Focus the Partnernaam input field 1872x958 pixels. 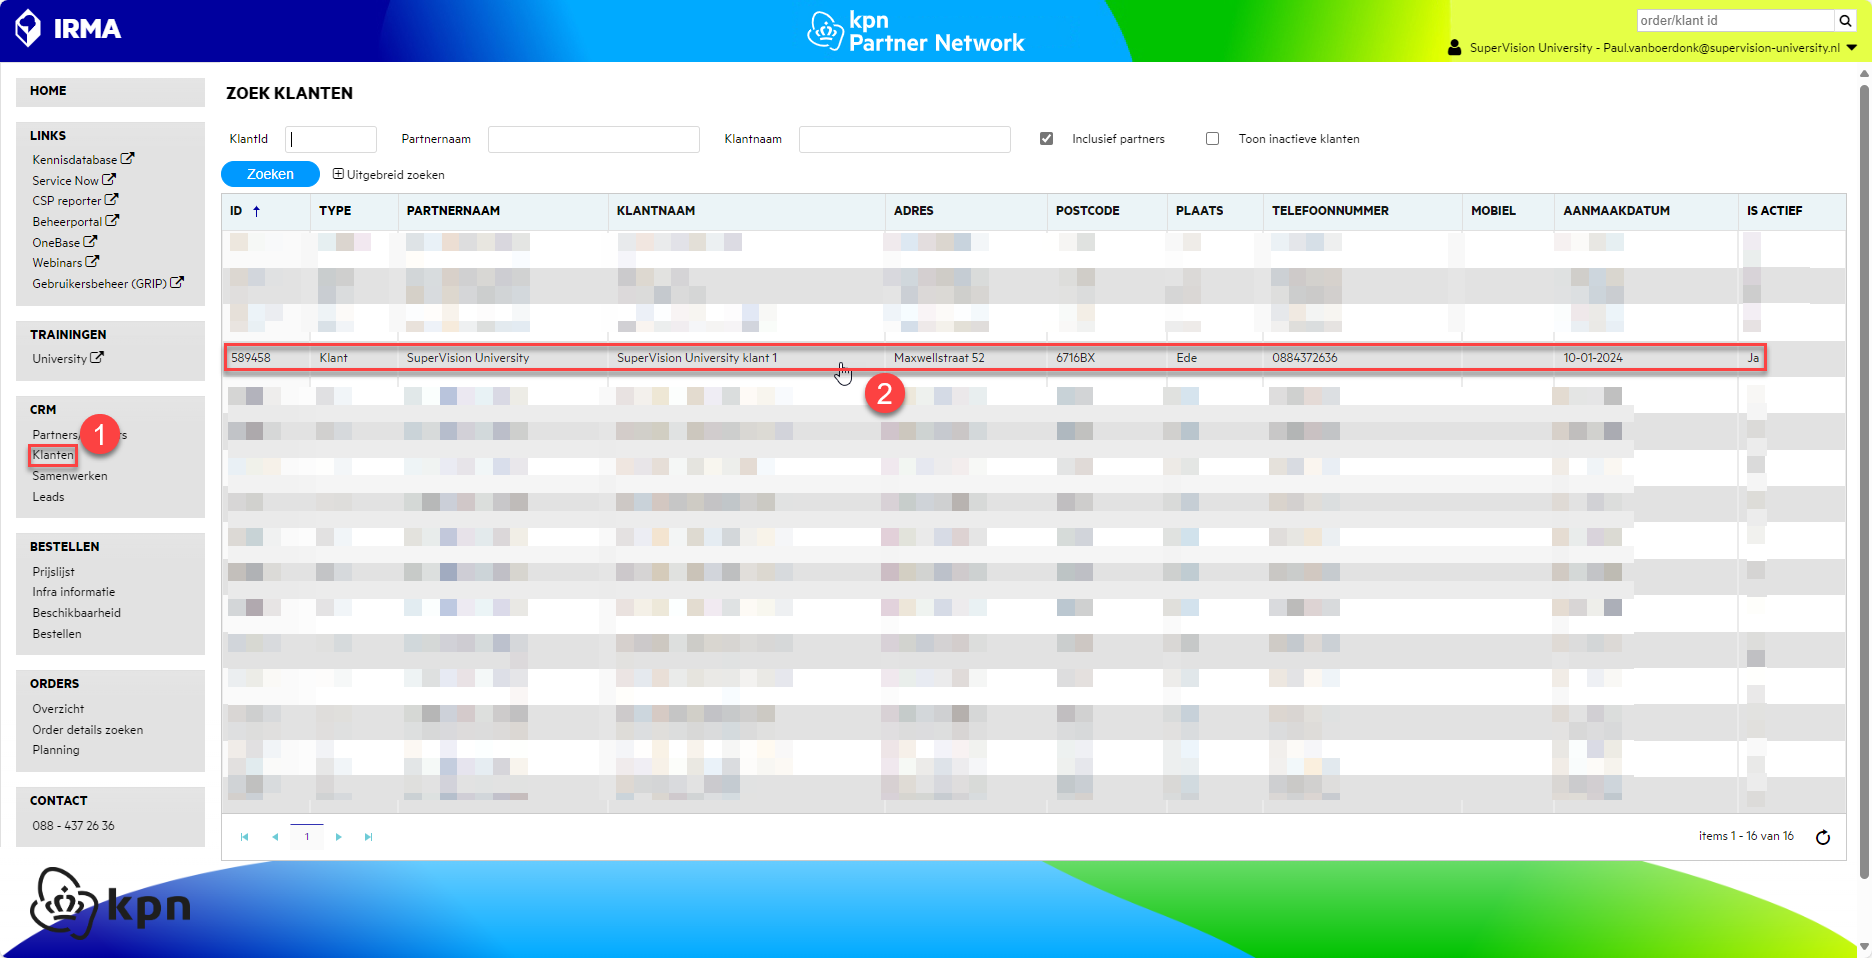coord(594,139)
